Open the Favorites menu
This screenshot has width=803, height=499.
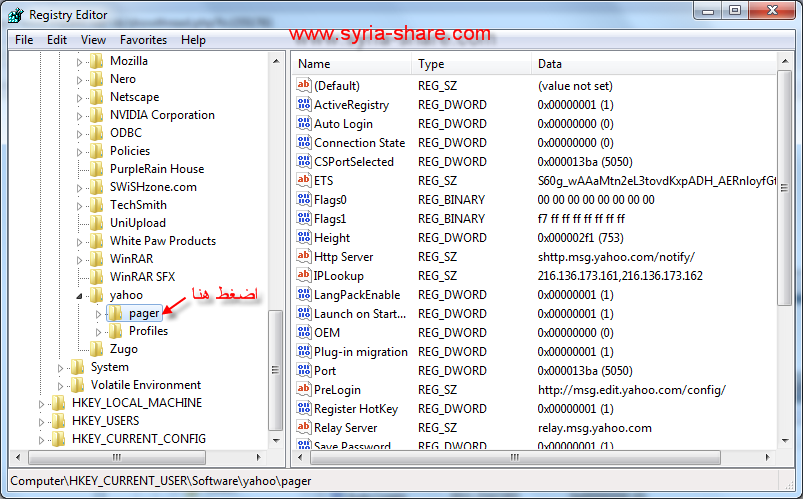coord(143,40)
